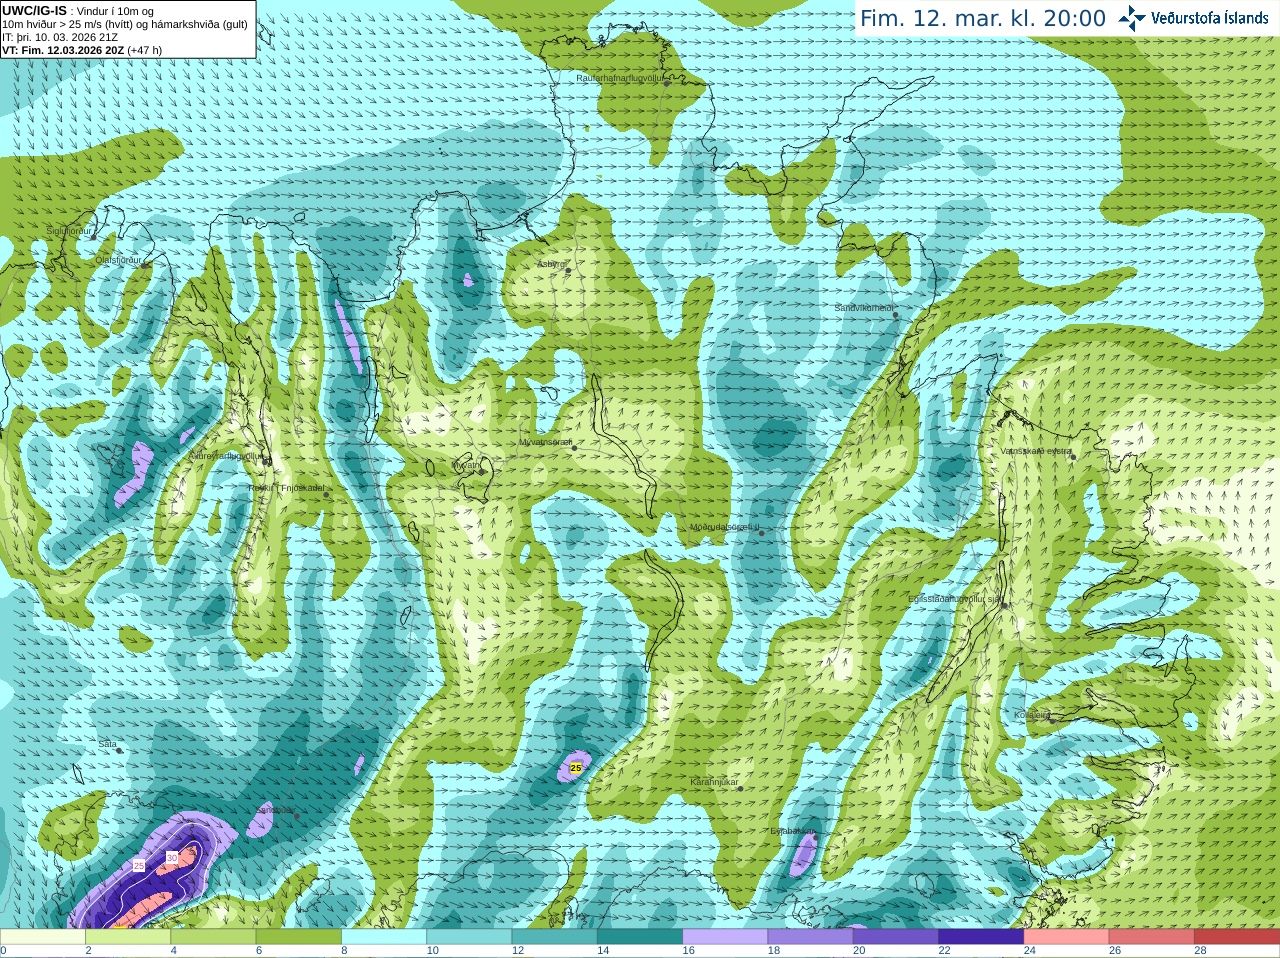Image resolution: width=1280 pixels, height=958 pixels.
Task: Click the Ásbyrgi station label
Action: (x=550, y=264)
